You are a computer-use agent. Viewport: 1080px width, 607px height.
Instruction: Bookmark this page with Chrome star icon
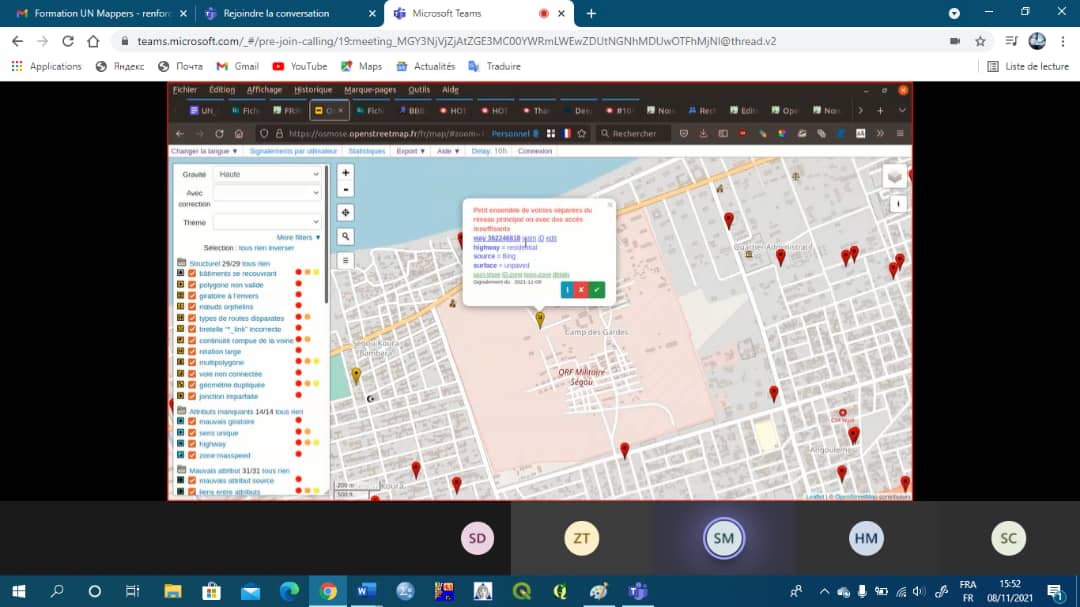click(980, 41)
